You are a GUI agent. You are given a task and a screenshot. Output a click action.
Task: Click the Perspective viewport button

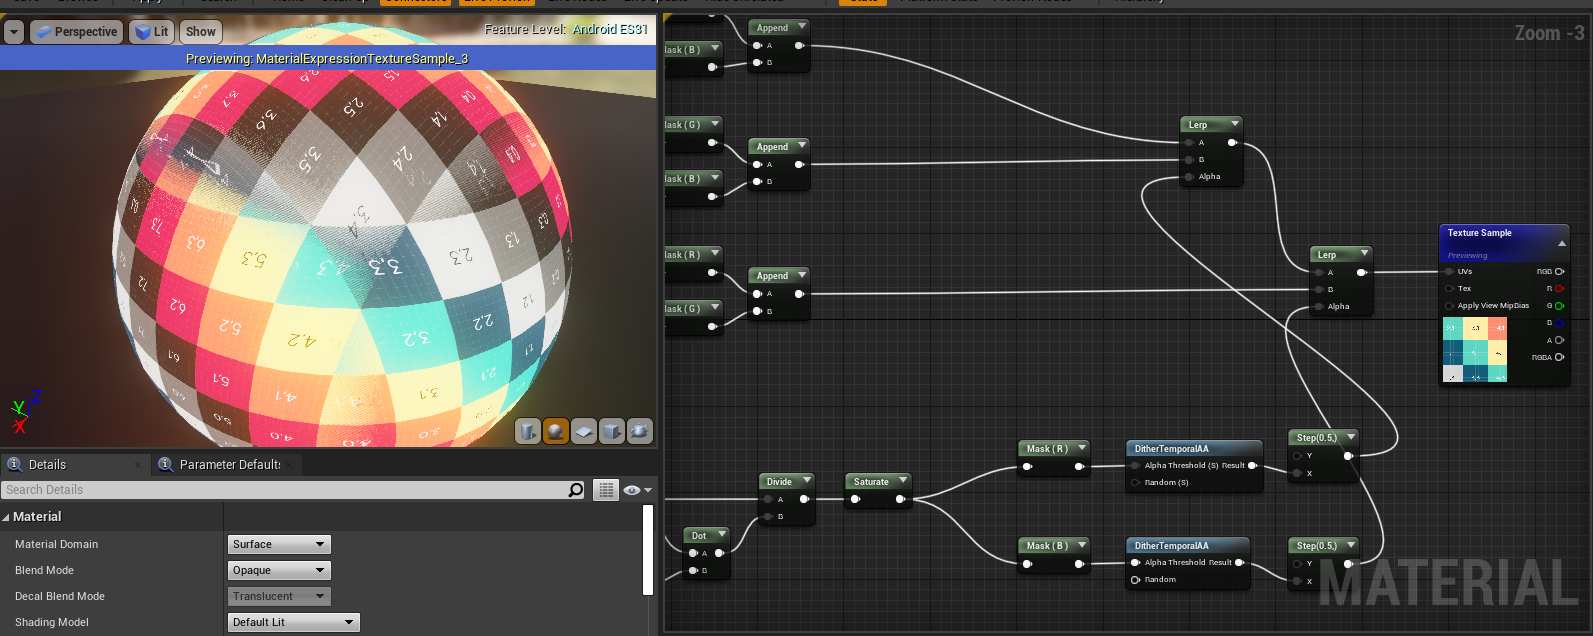click(76, 32)
